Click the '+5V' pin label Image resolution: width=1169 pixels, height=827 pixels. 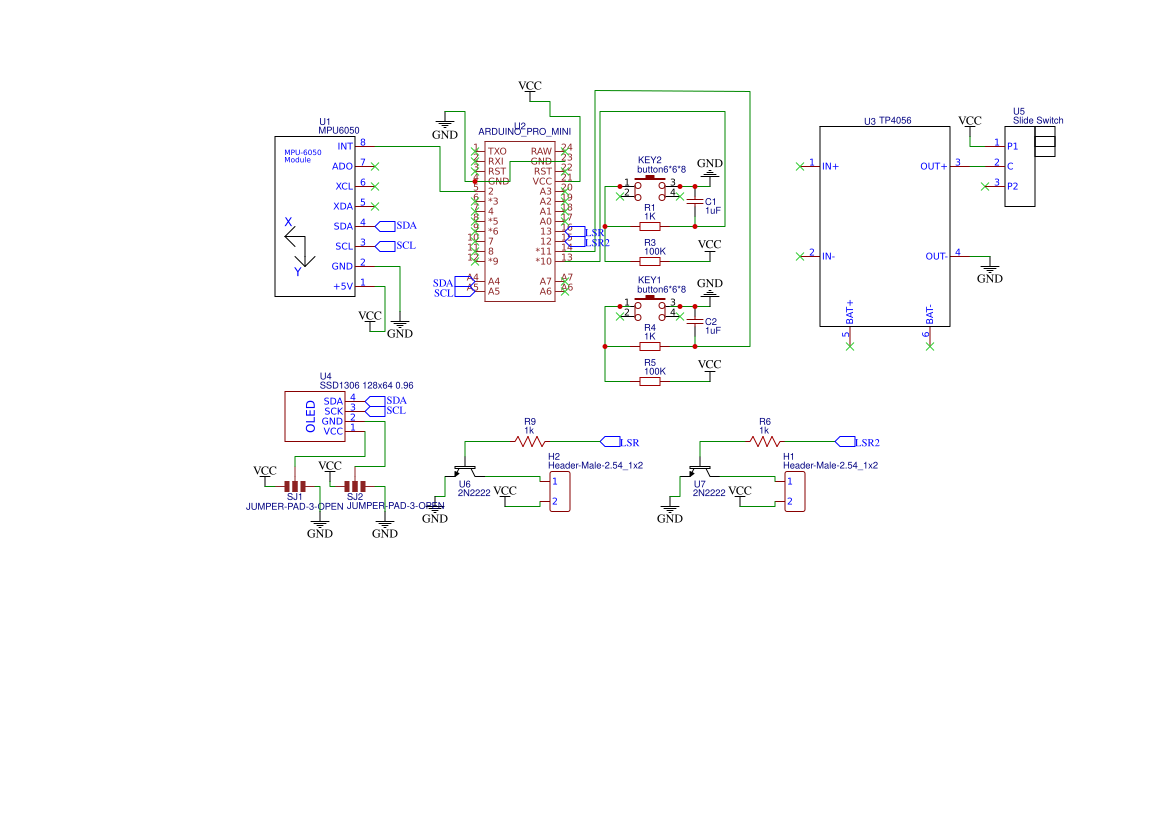click(343, 286)
